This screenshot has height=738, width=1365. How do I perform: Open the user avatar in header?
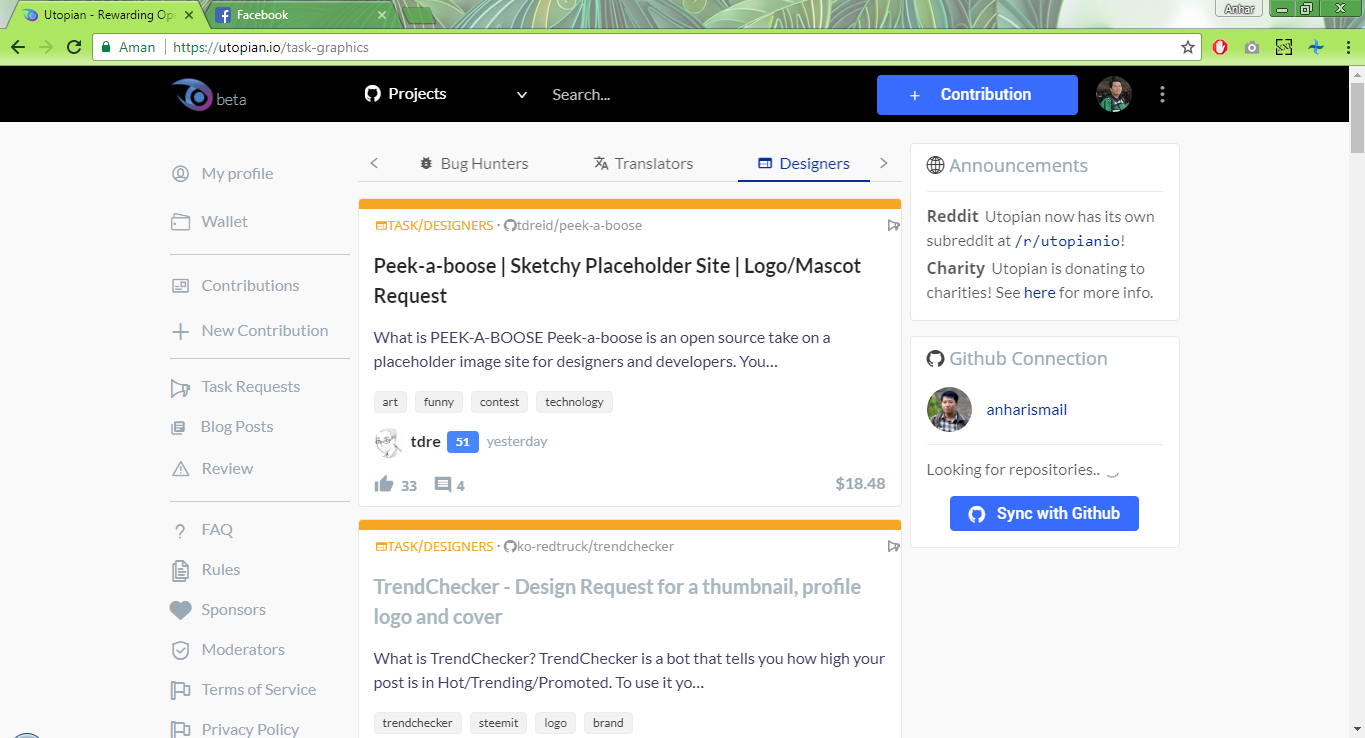point(1114,94)
